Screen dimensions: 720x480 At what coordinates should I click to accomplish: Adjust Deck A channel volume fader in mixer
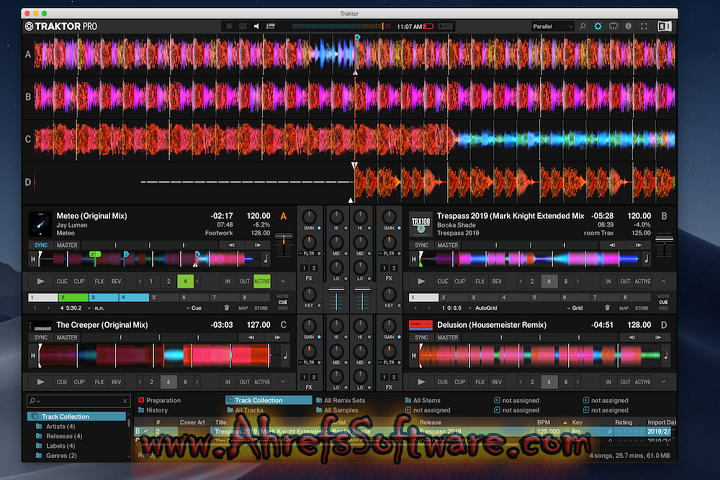337,299
